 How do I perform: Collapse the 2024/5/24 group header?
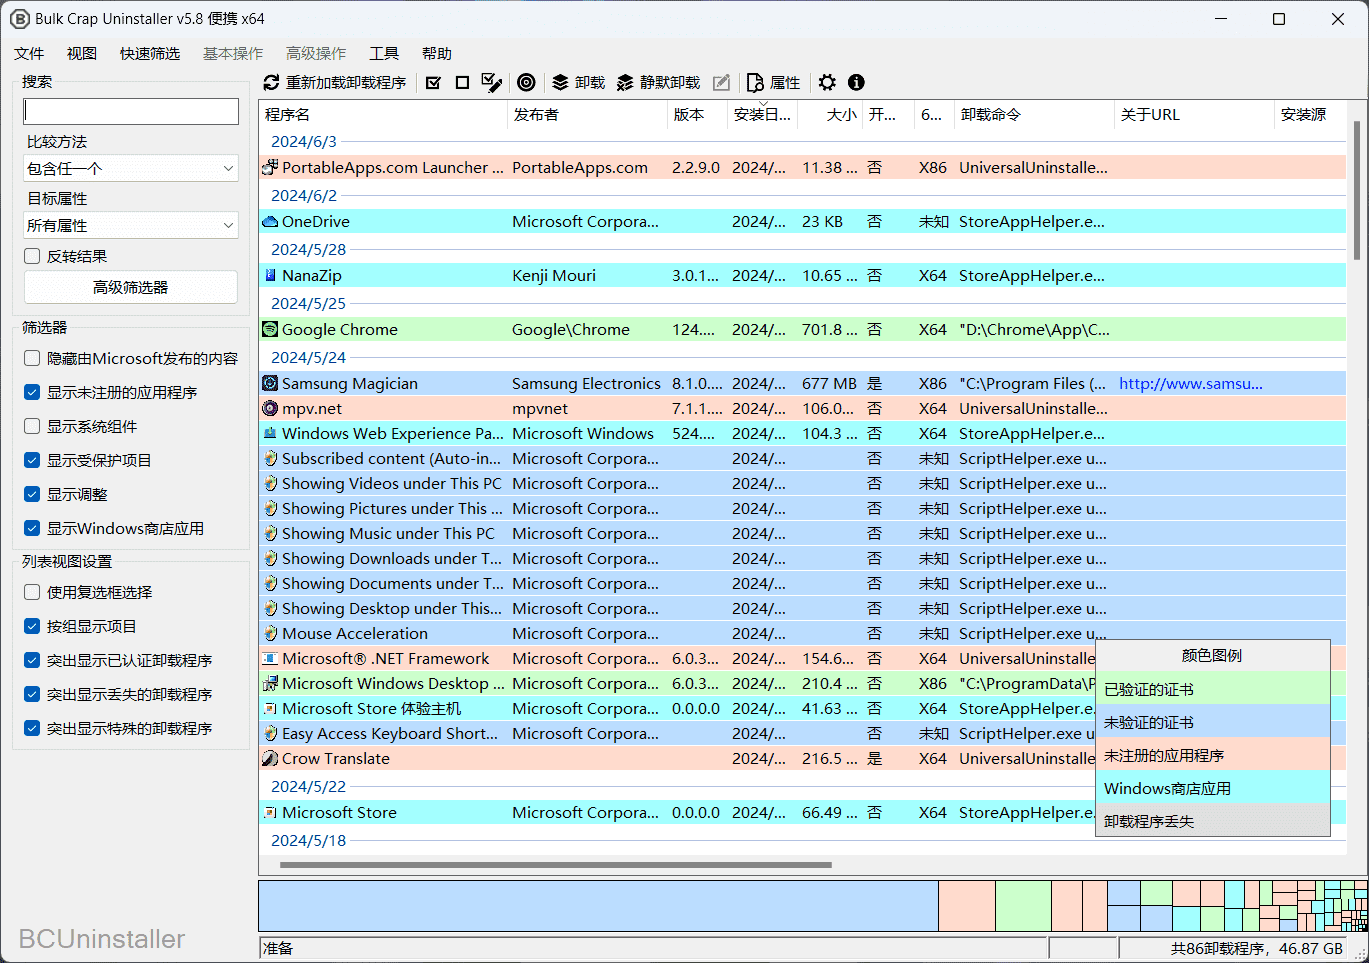pyautogui.click(x=308, y=357)
